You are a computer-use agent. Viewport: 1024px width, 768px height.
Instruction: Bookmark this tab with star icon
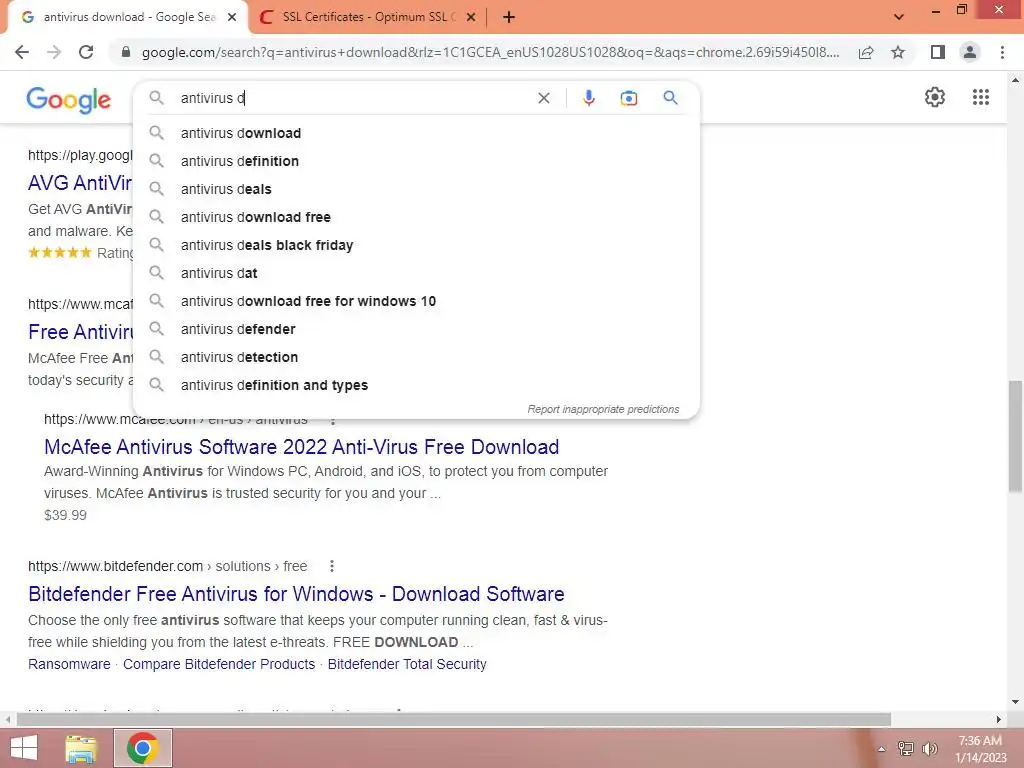coord(898,52)
